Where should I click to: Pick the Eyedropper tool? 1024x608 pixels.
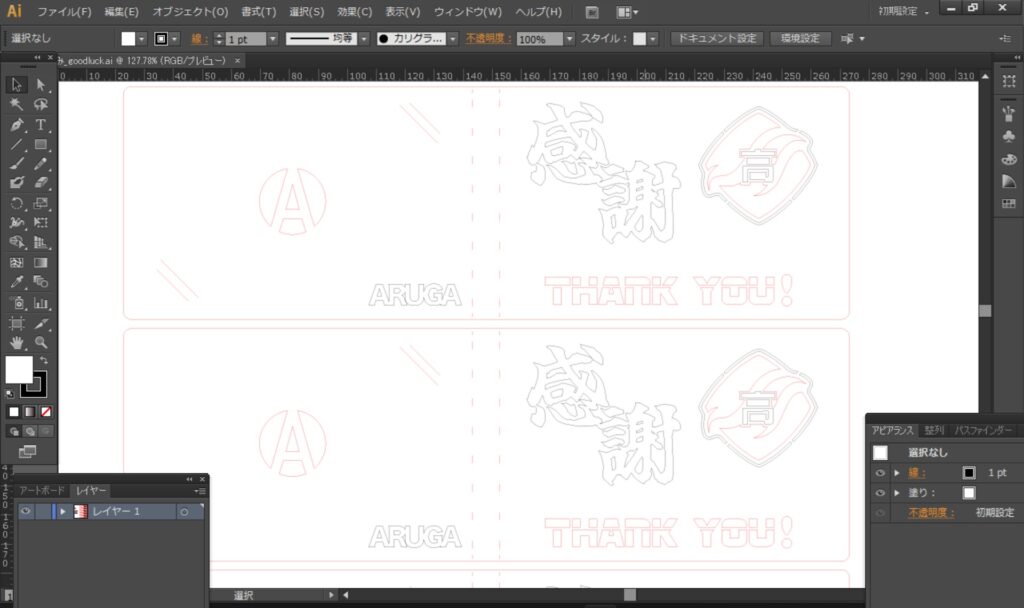pyautogui.click(x=17, y=282)
